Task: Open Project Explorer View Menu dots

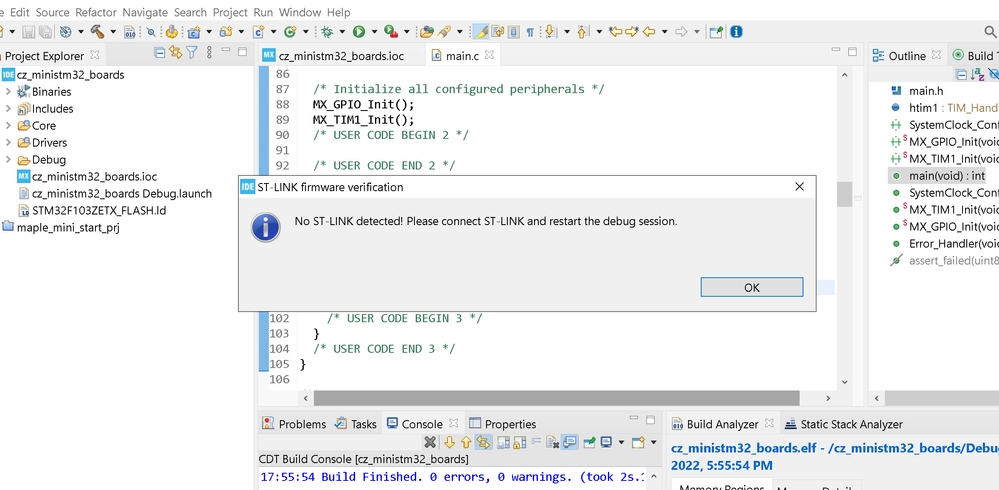Action: (x=210, y=53)
